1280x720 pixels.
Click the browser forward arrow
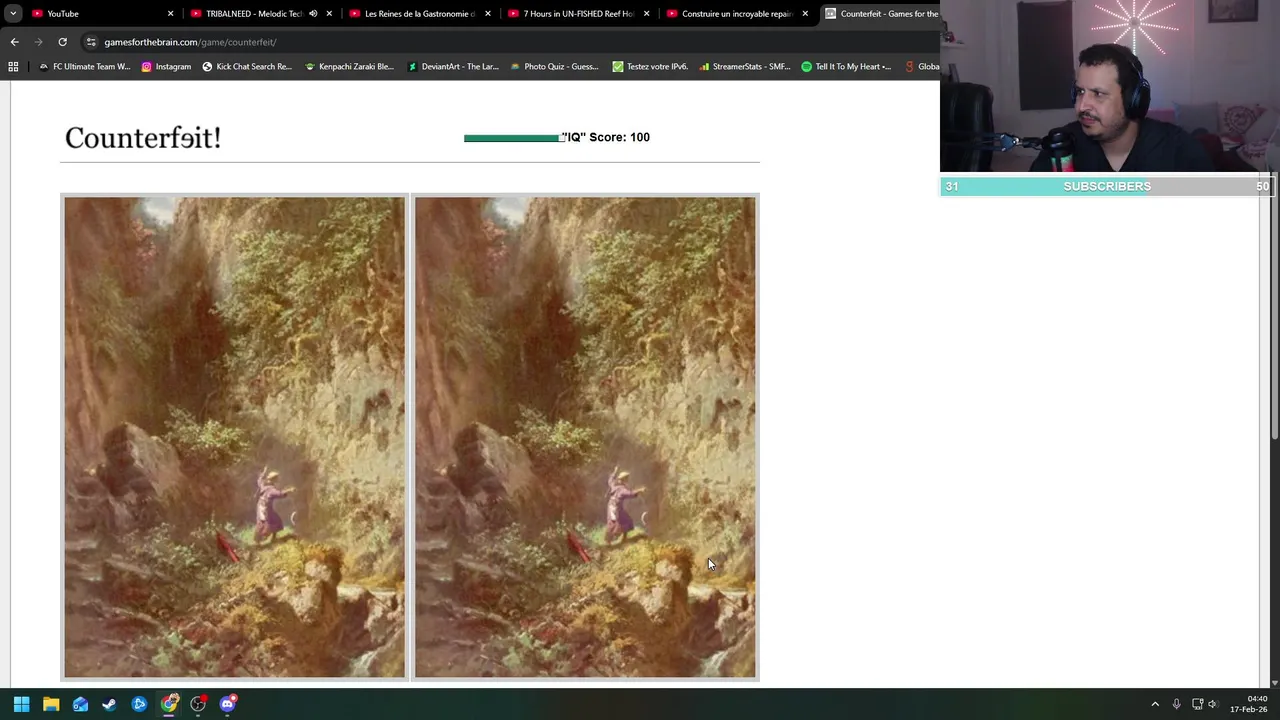(x=38, y=42)
